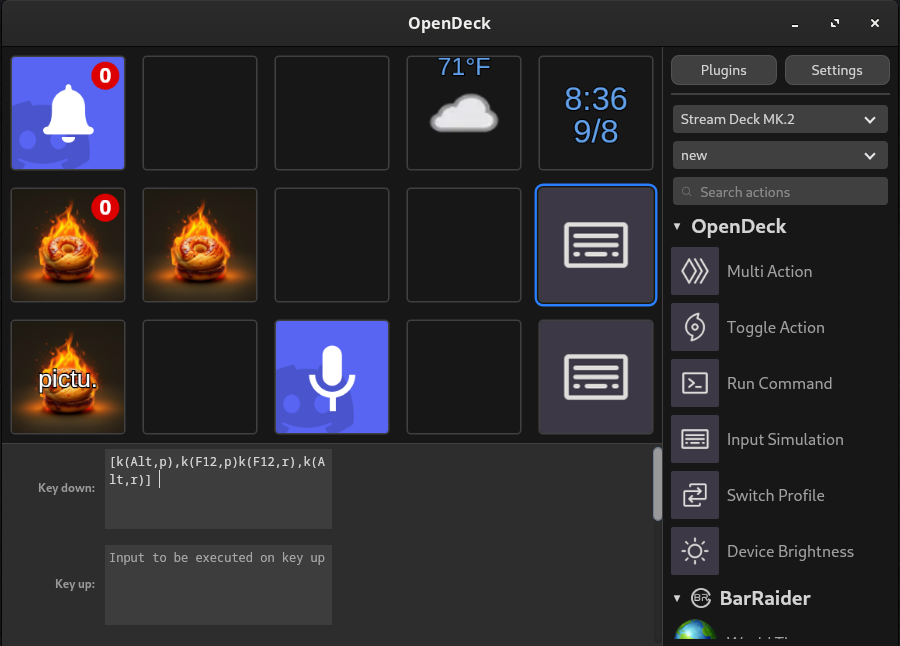Click the Toggle Action icon

pos(695,327)
